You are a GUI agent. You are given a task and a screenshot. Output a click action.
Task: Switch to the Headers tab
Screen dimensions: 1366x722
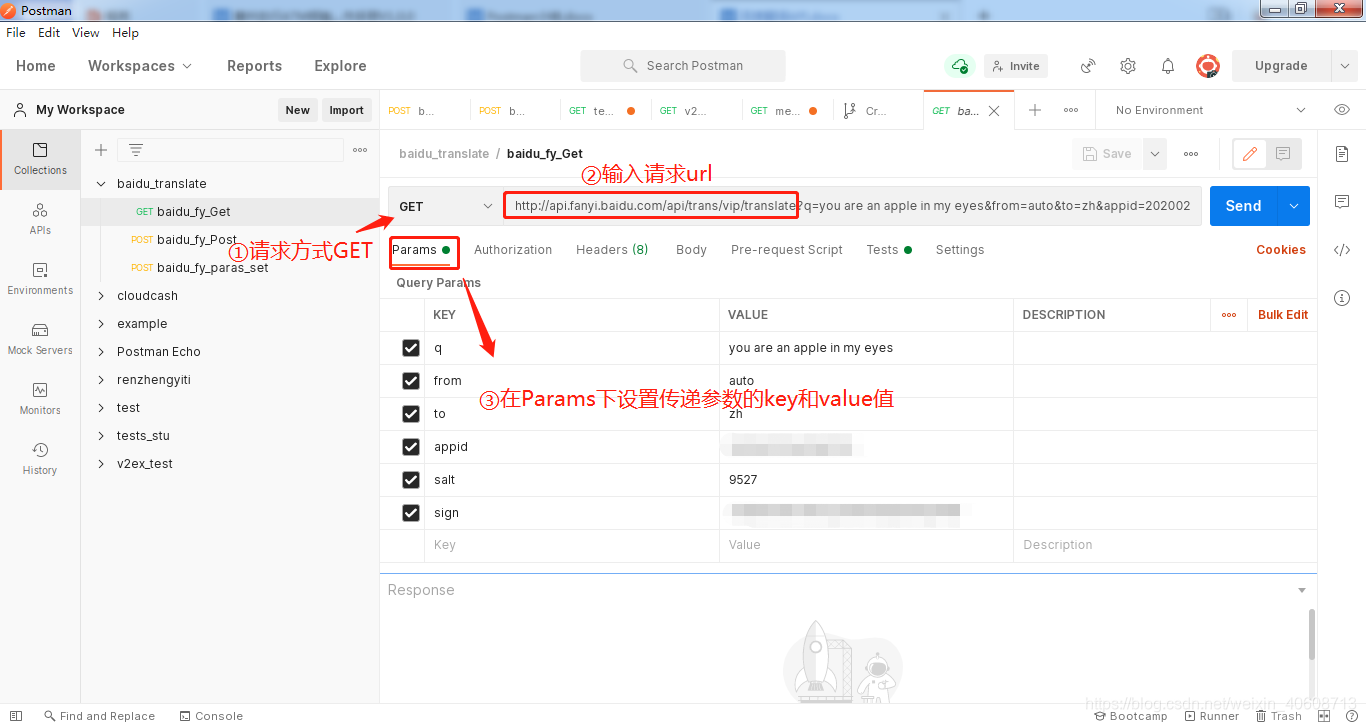click(612, 250)
